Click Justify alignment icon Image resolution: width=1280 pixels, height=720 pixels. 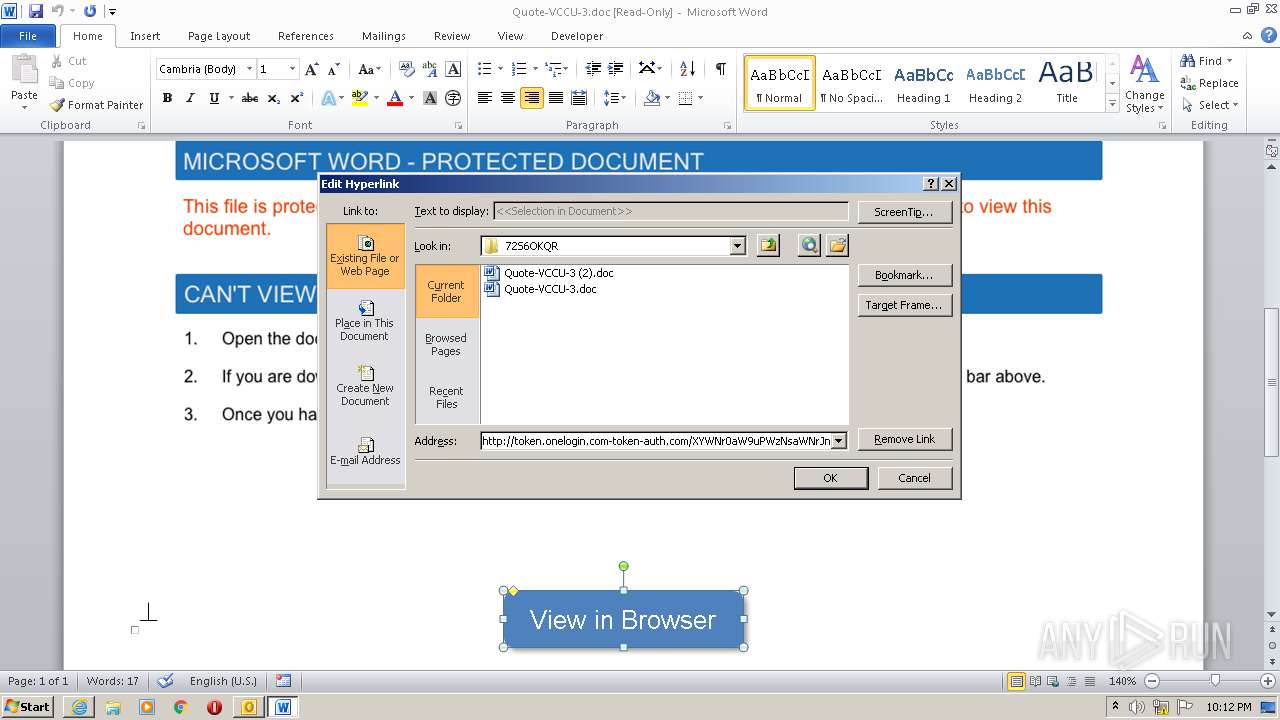coord(555,98)
